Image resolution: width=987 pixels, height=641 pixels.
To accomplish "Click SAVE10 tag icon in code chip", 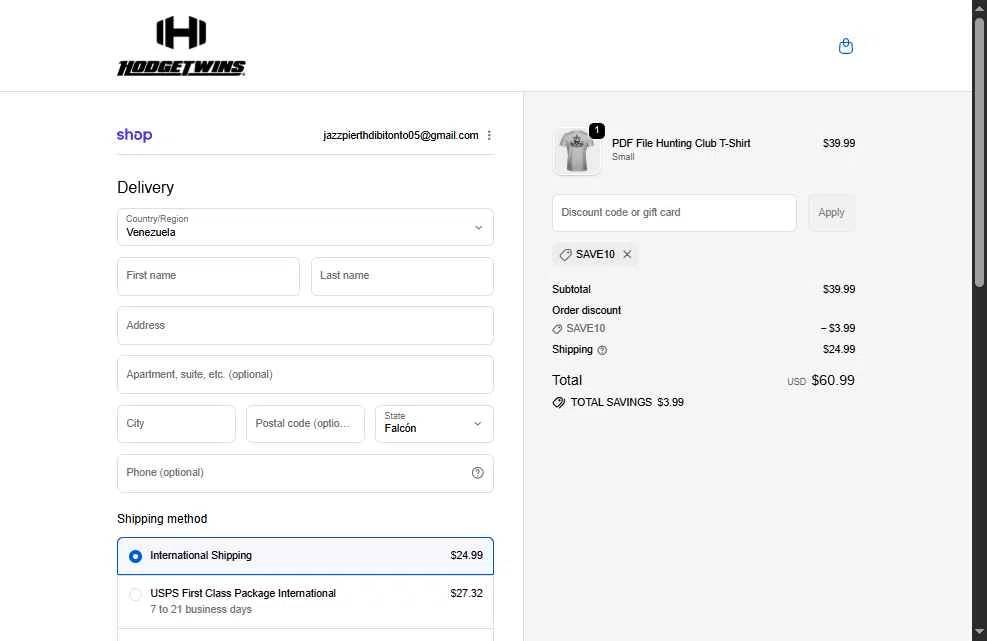I will coord(565,254).
